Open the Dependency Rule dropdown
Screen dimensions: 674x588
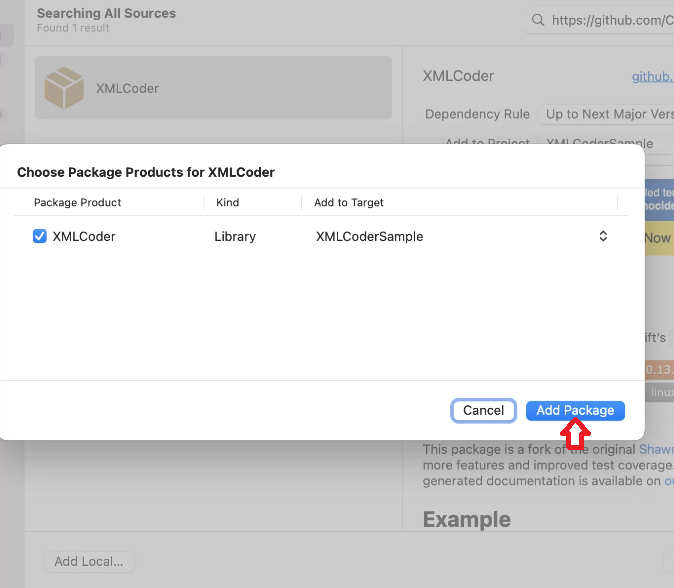tap(606, 114)
